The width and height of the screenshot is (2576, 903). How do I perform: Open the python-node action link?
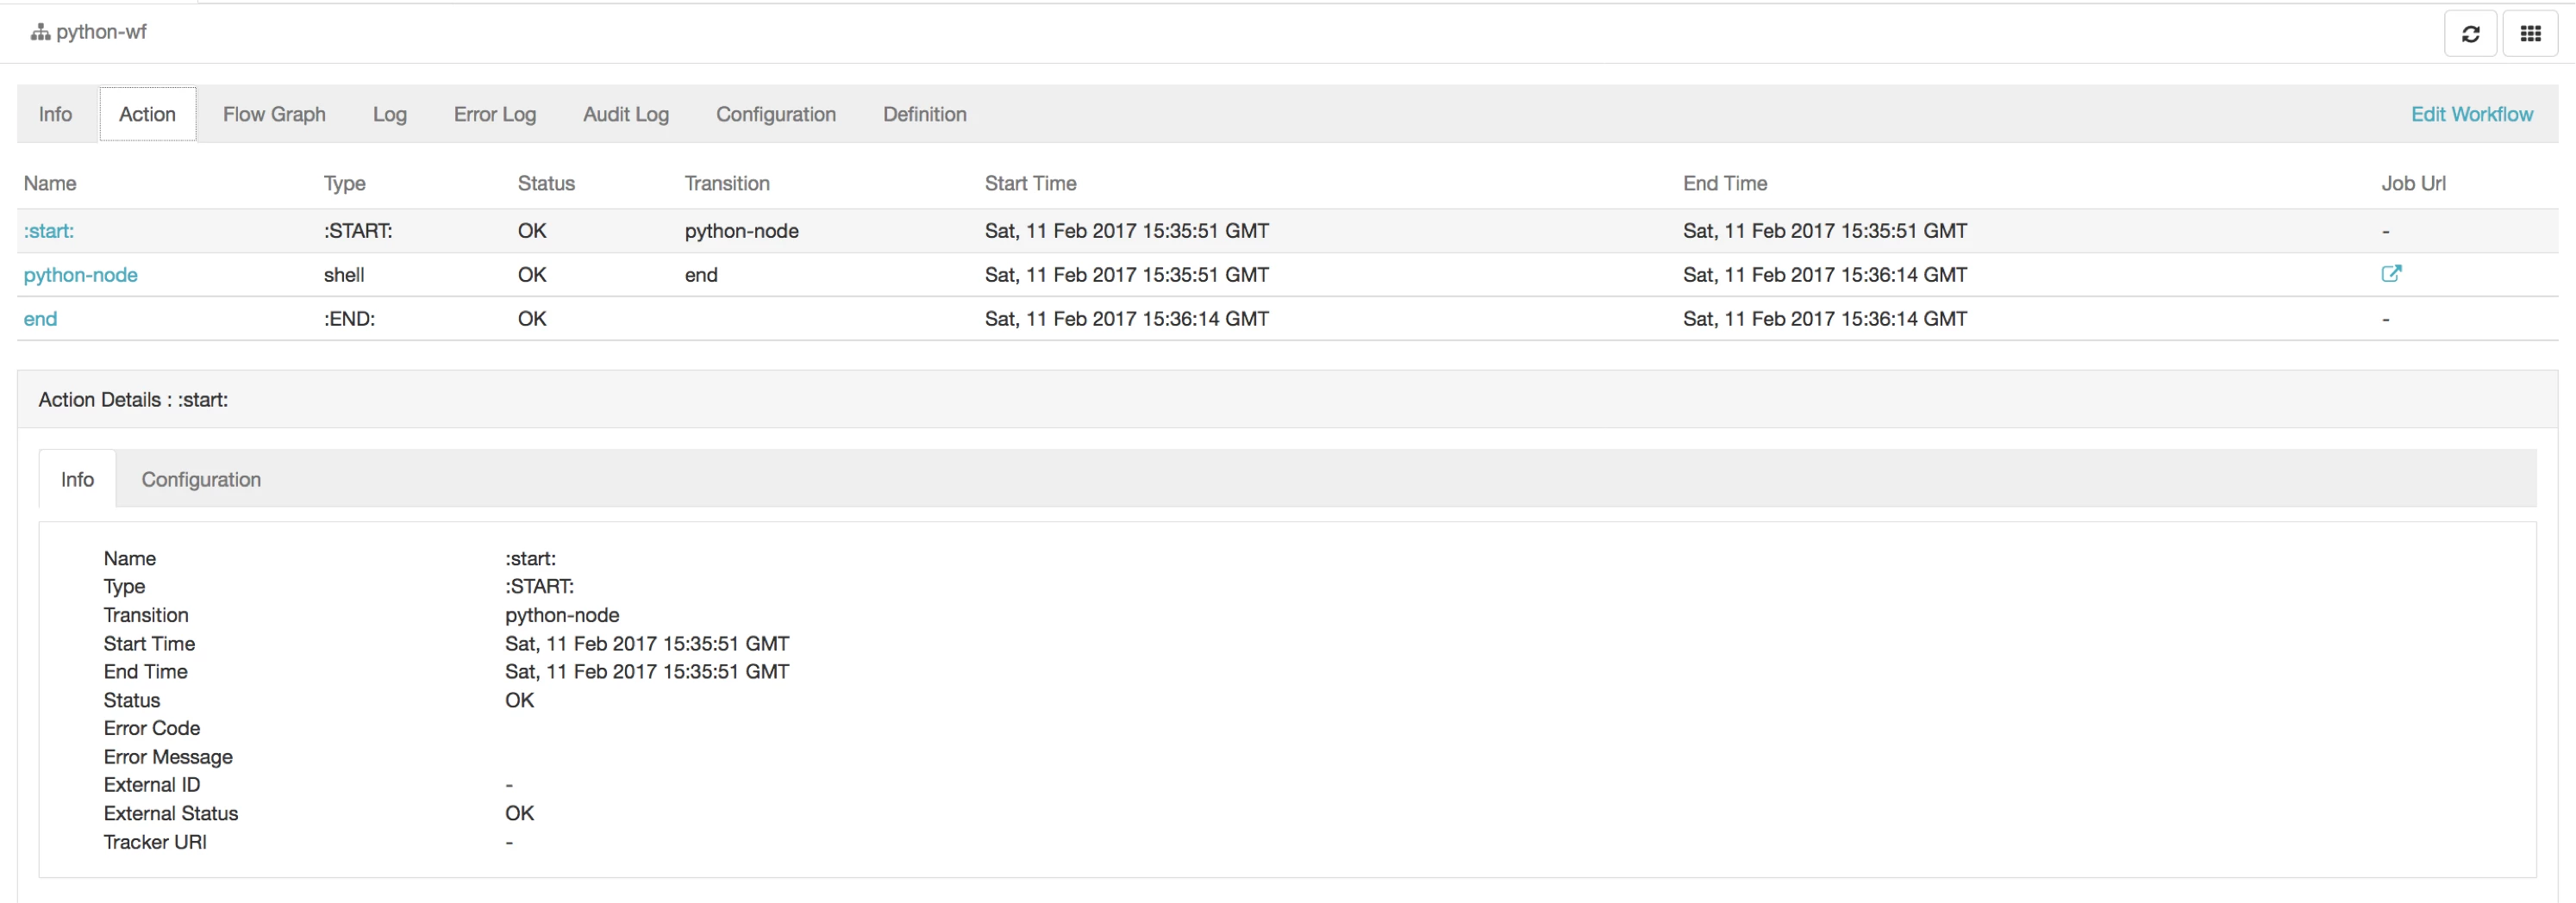pos(81,275)
